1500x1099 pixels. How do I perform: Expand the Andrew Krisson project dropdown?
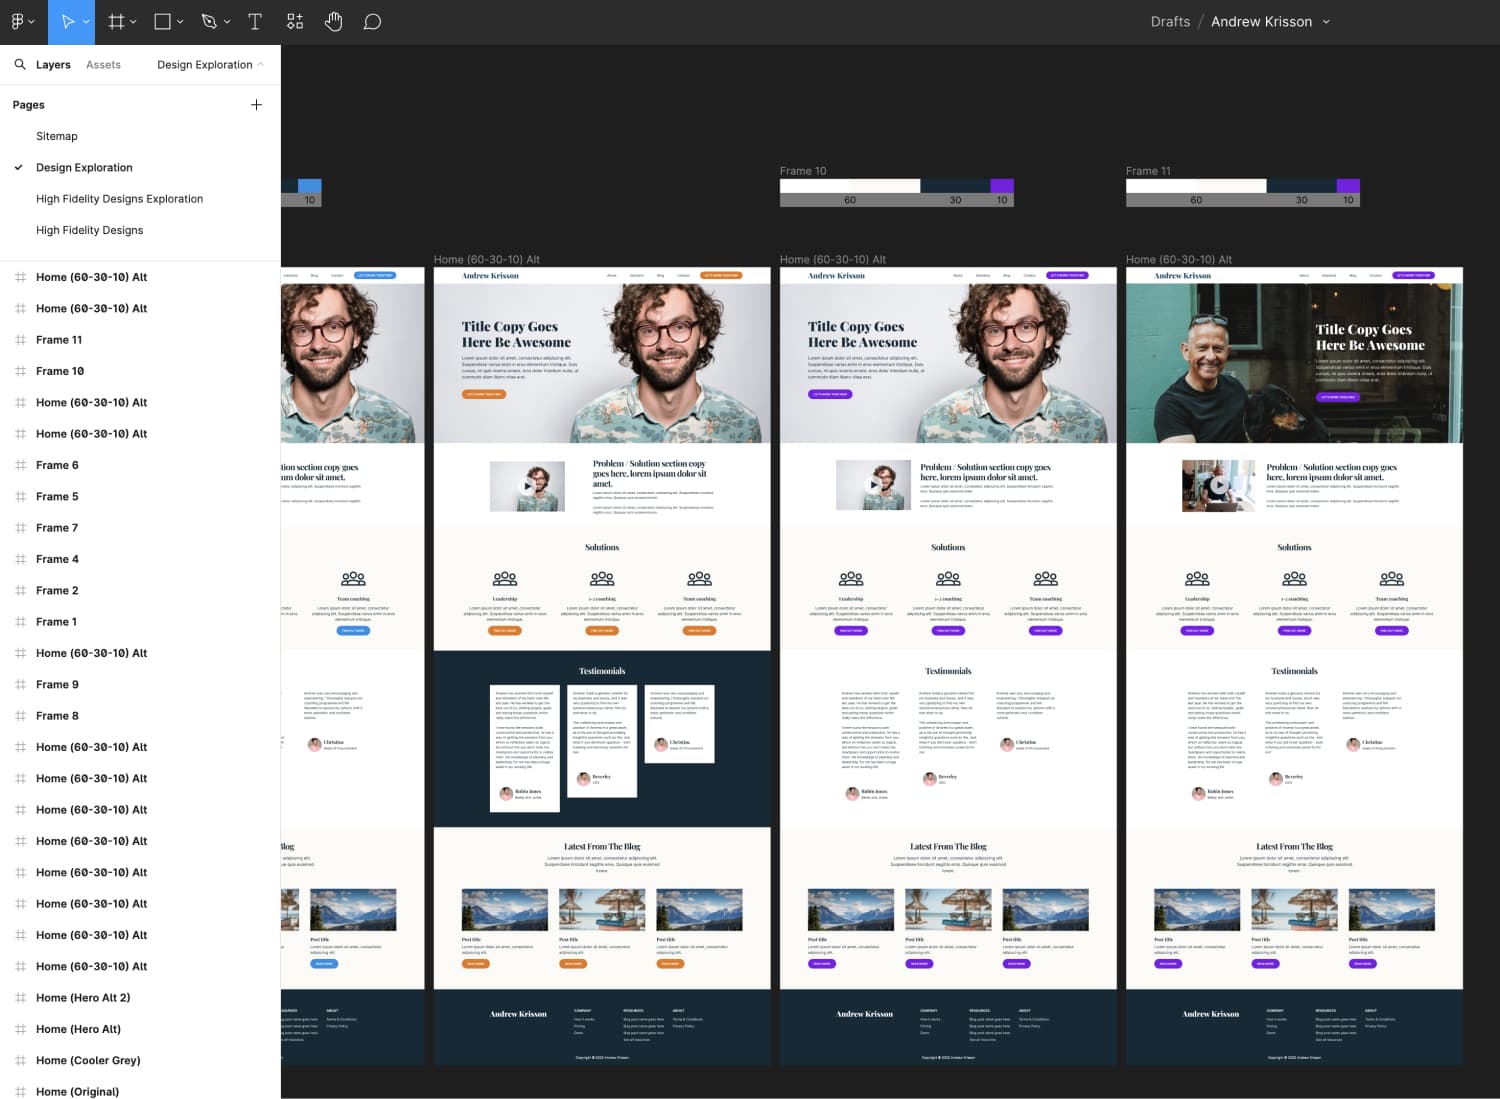pos(1327,21)
